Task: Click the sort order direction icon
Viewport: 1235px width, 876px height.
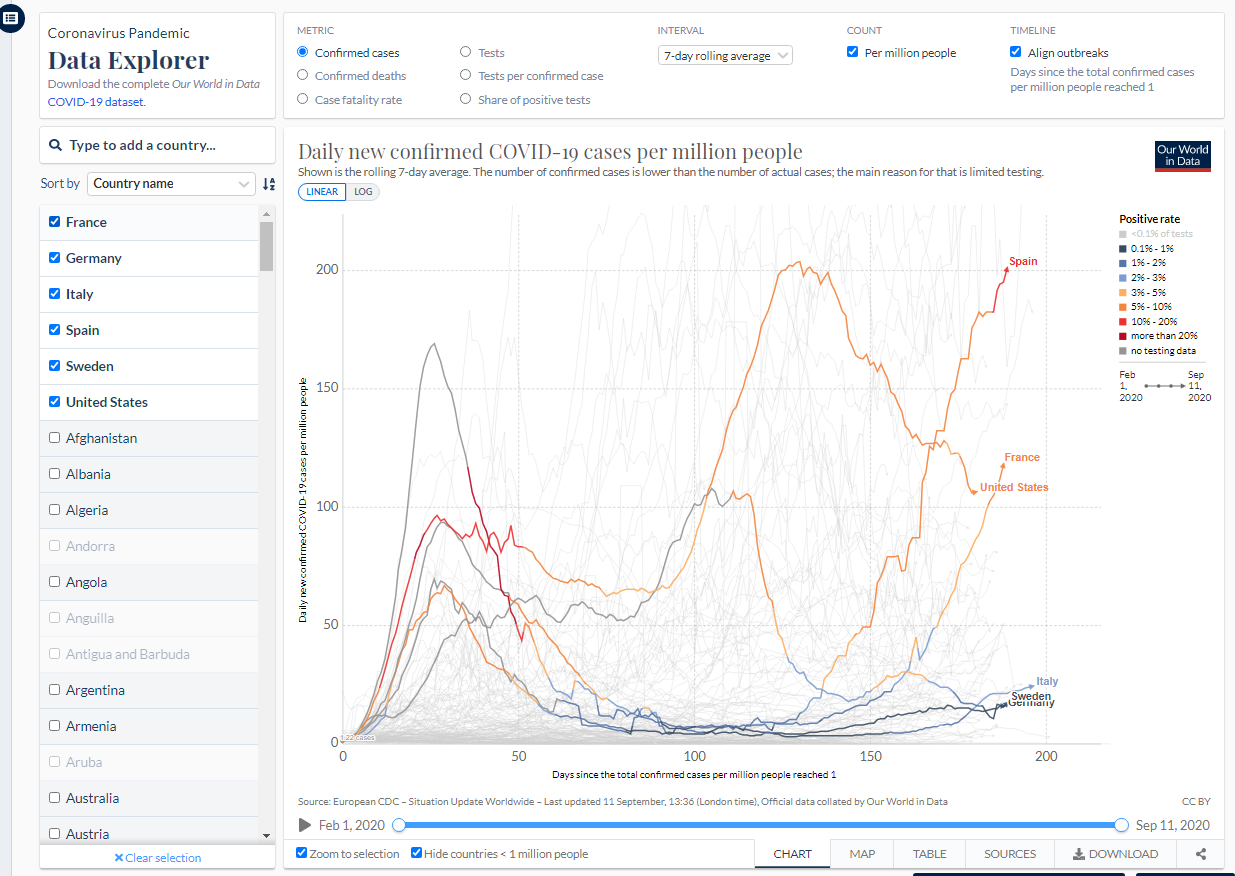Action: click(268, 184)
